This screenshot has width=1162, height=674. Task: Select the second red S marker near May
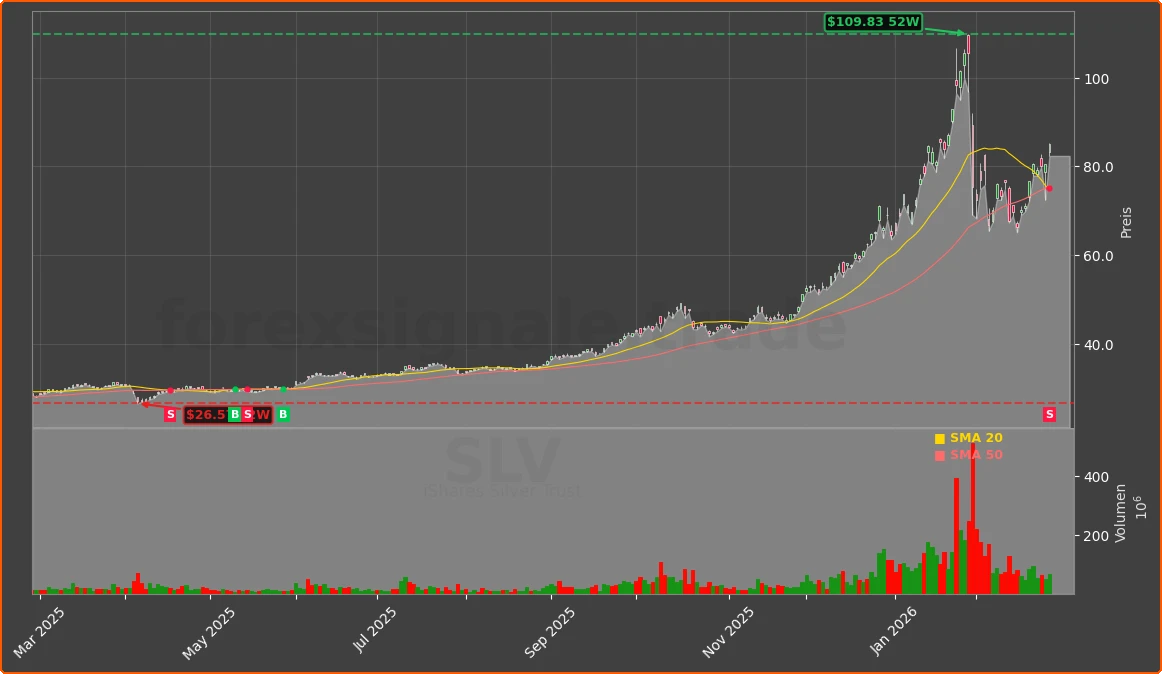click(x=247, y=414)
